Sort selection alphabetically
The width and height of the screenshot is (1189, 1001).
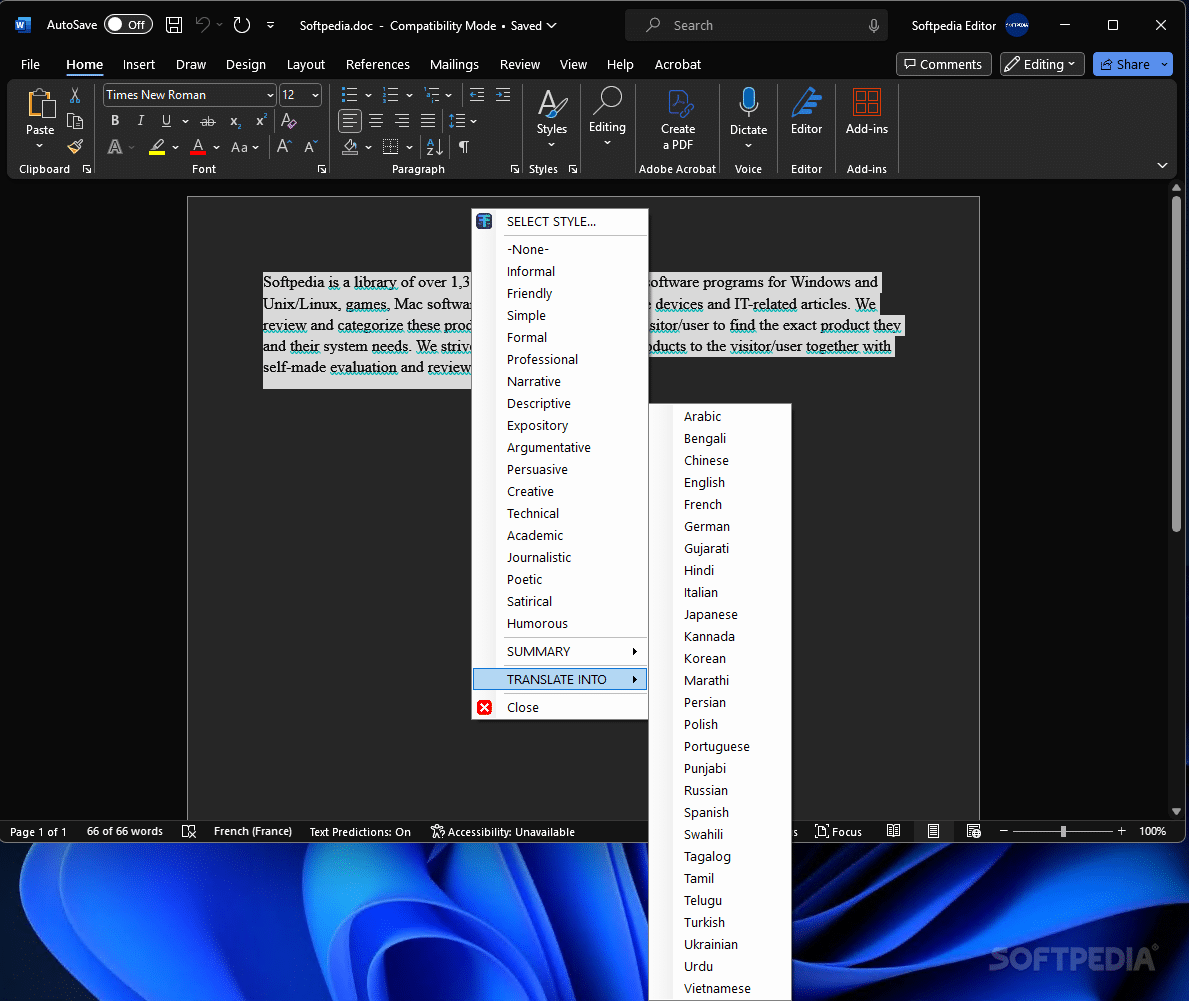(435, 146)
